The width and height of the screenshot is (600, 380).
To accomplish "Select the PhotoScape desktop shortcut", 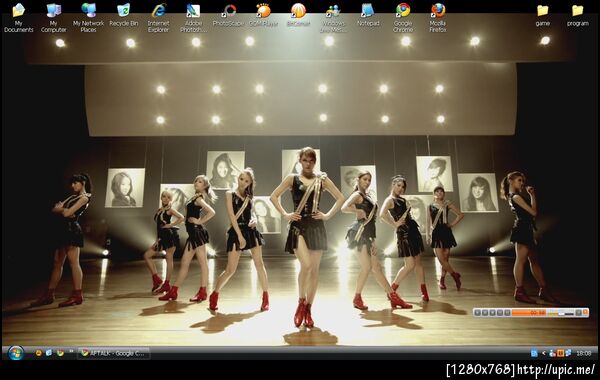I will pyautogui.click(x=228, y=15).
